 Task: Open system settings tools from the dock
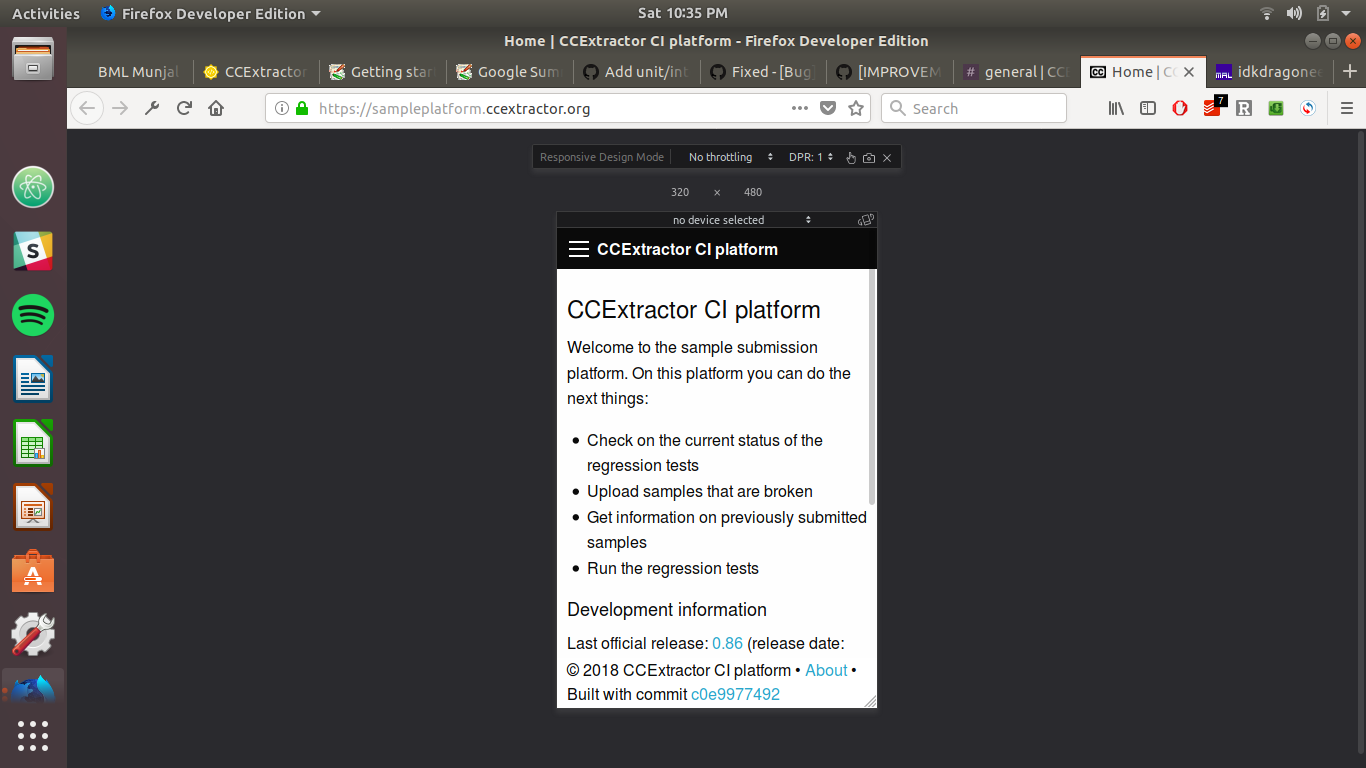coord(33,634)
